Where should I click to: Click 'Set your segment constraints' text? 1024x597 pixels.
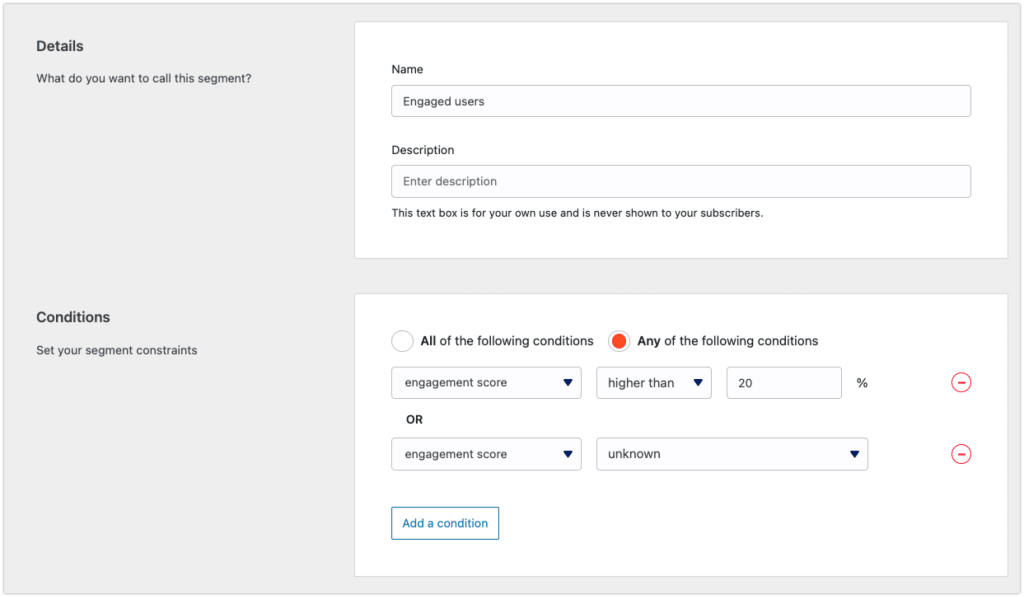tap(116, 350)
